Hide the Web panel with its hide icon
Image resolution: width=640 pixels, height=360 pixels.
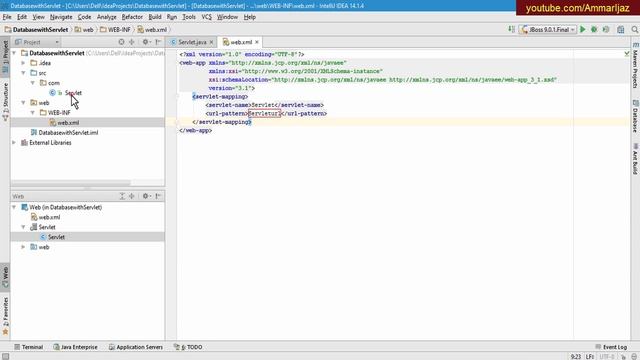click(158, 196)
